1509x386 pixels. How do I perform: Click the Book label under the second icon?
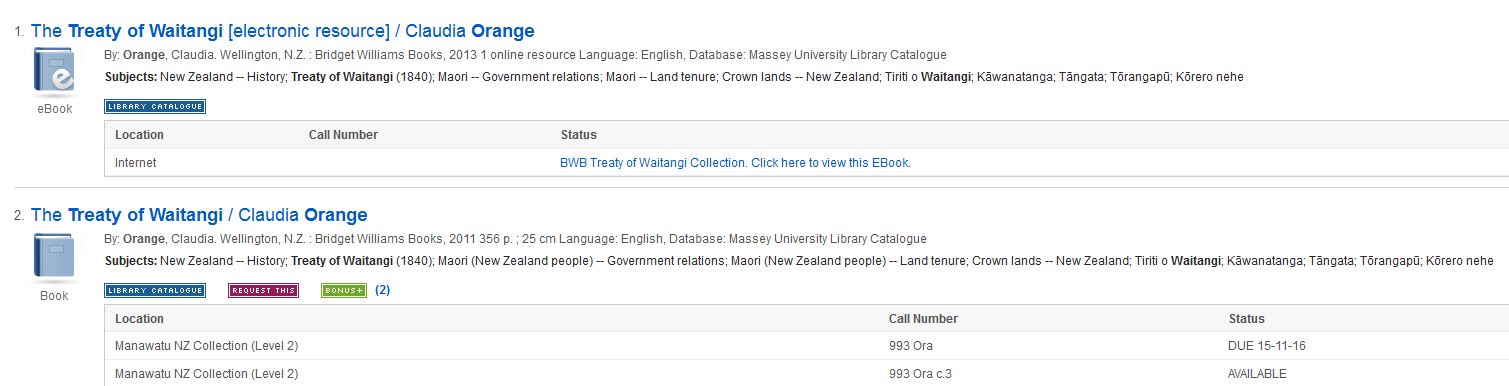(x=54, y=296)
